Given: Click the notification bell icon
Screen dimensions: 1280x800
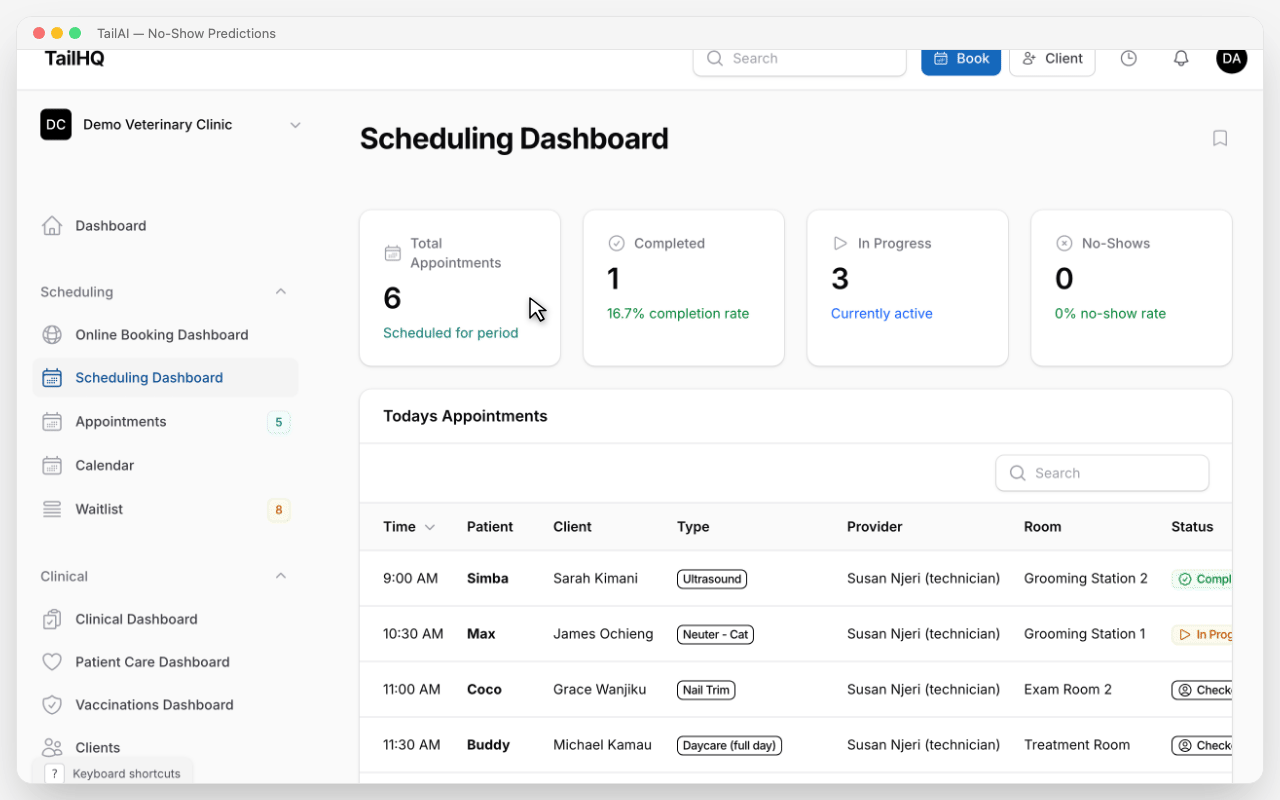Looking at the screenshot, I should [x=1180, y=59].
